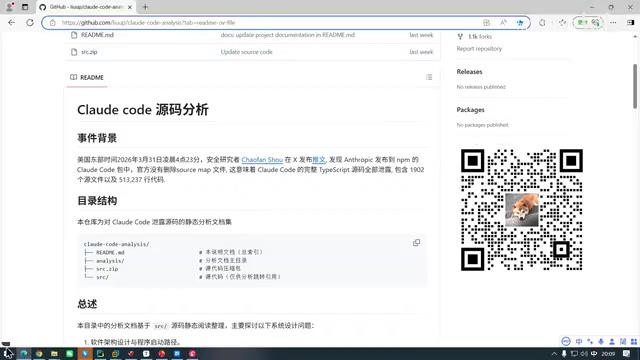Click the 总述 heading

point(87,304)
